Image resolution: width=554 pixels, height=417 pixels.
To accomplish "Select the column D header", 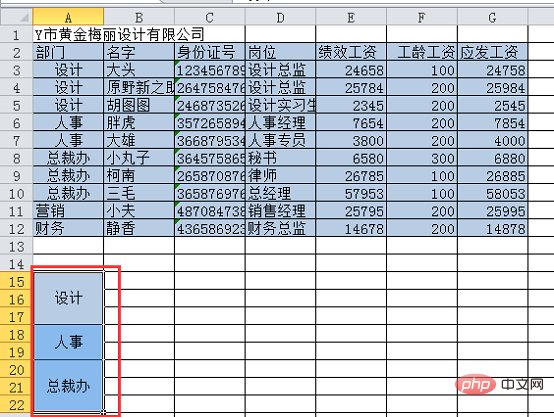I will pyautogui.click(x=280, y=17).
